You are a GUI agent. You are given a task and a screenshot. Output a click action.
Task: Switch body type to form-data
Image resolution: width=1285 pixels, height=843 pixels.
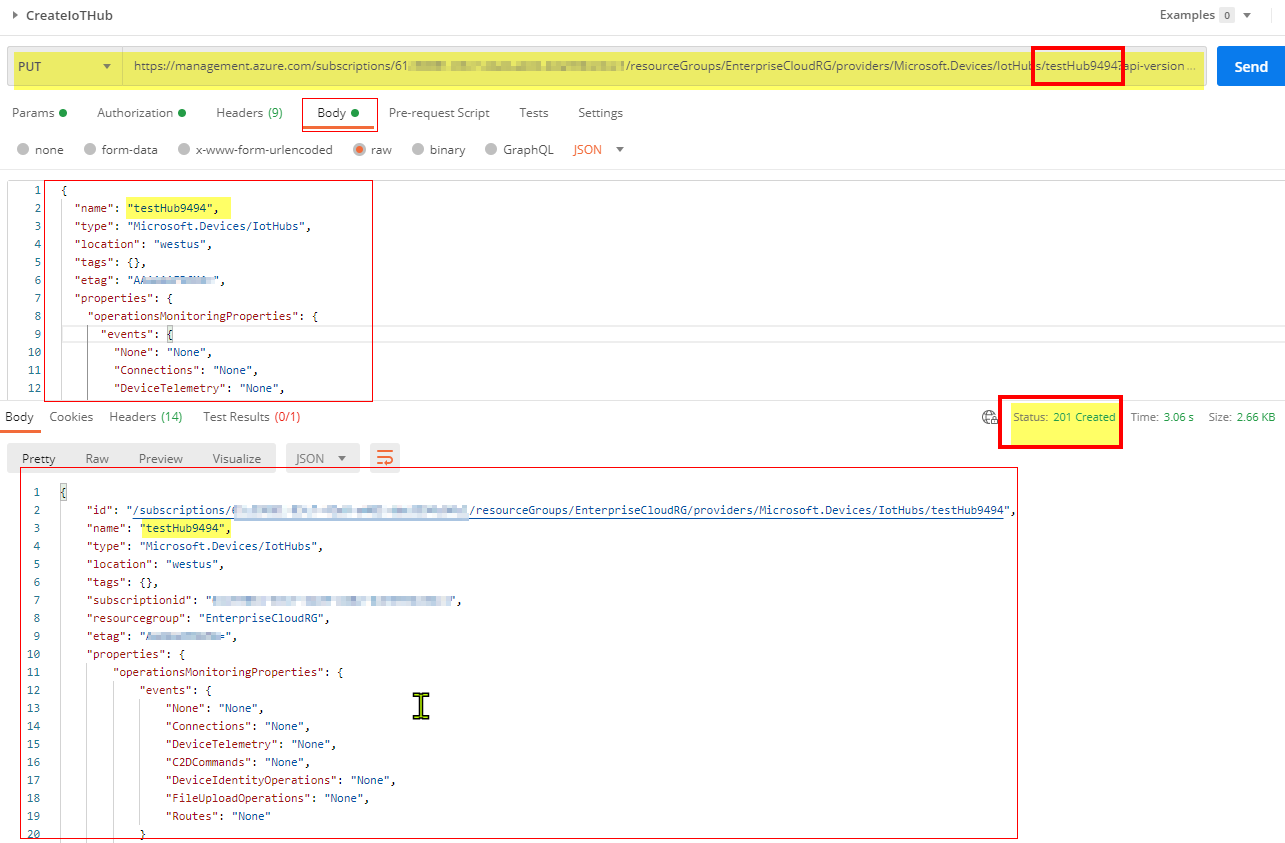[121, 149]
